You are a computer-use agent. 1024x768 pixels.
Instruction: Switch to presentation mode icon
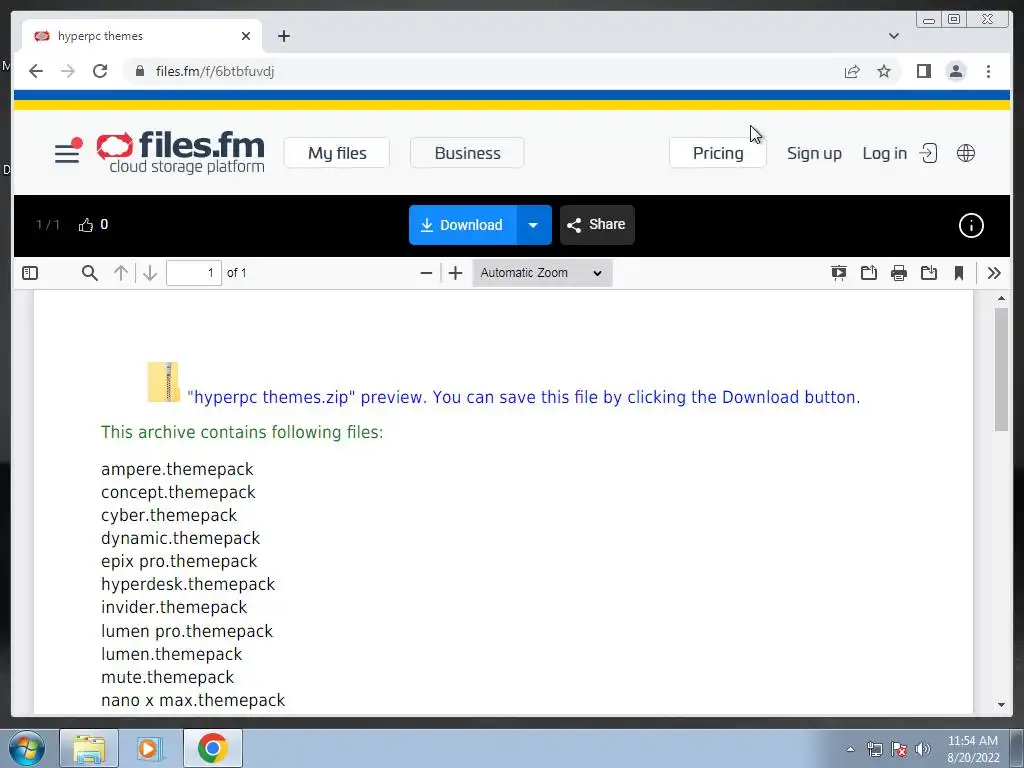coord(839,273)
